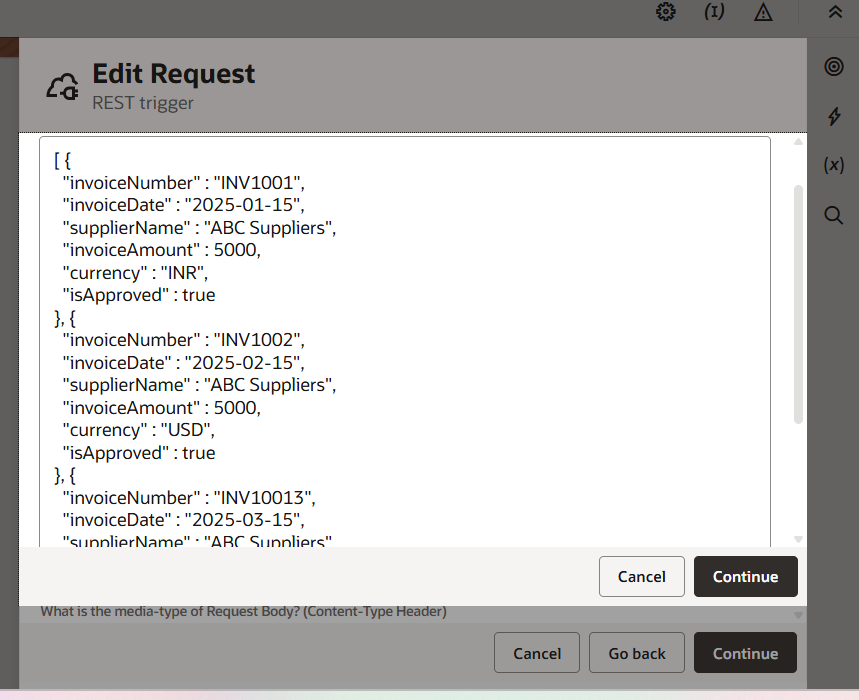Collapse the panel with double-chevron icon
Image resolution: width=859 pixels, height=700 pixels.
tap(835, 12)
